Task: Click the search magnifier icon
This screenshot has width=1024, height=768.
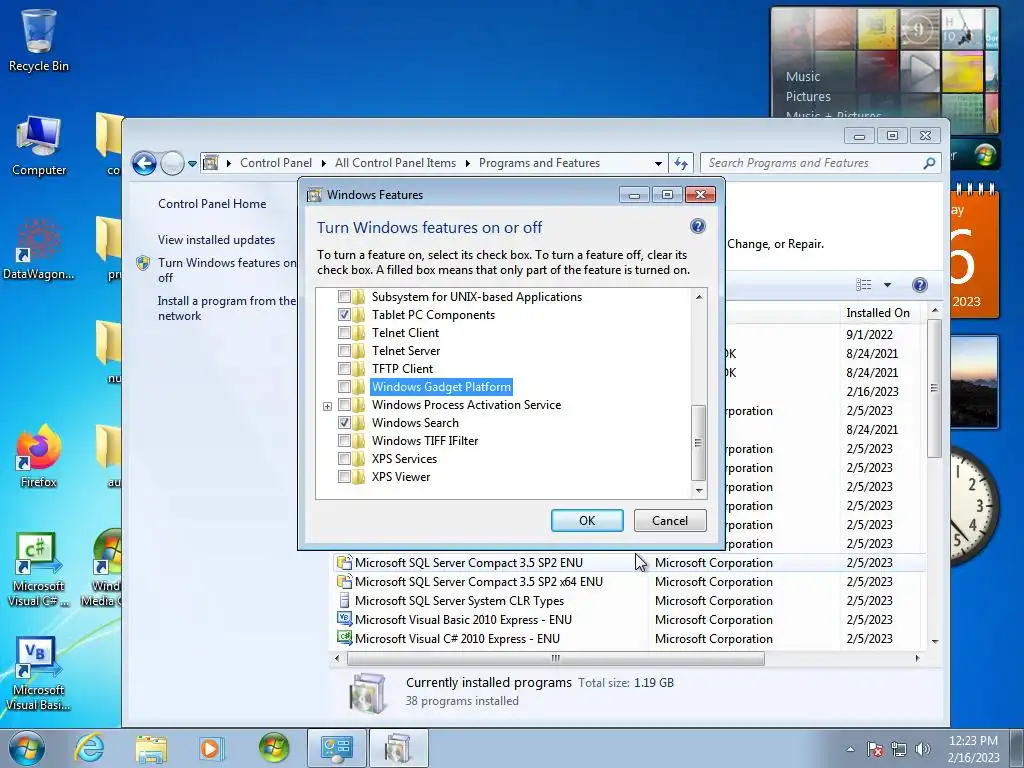Action: coord(929,163)
